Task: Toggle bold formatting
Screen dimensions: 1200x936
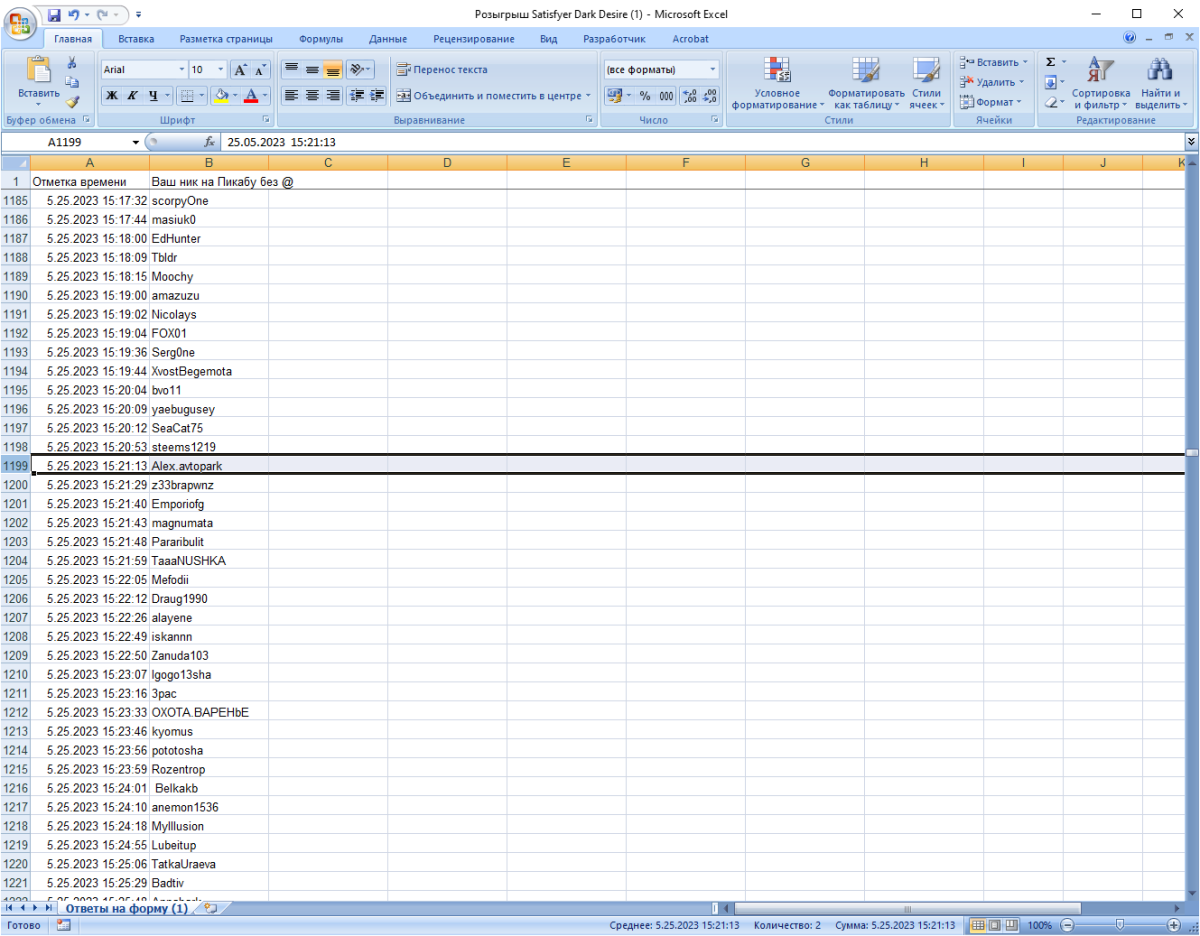Action: pos(111,96)
